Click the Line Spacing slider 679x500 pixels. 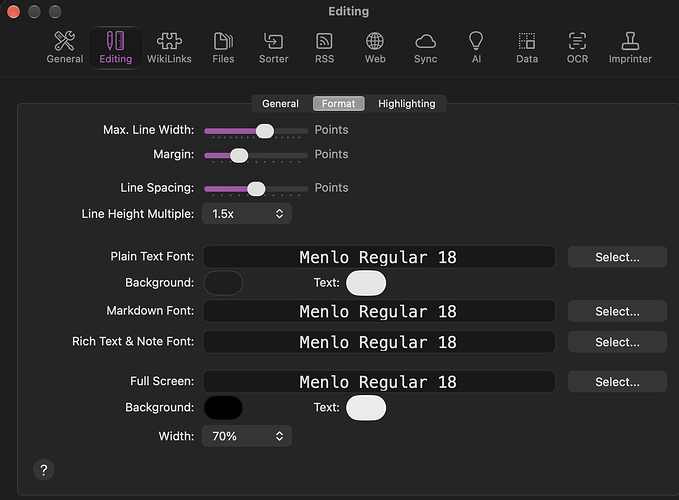256,189
